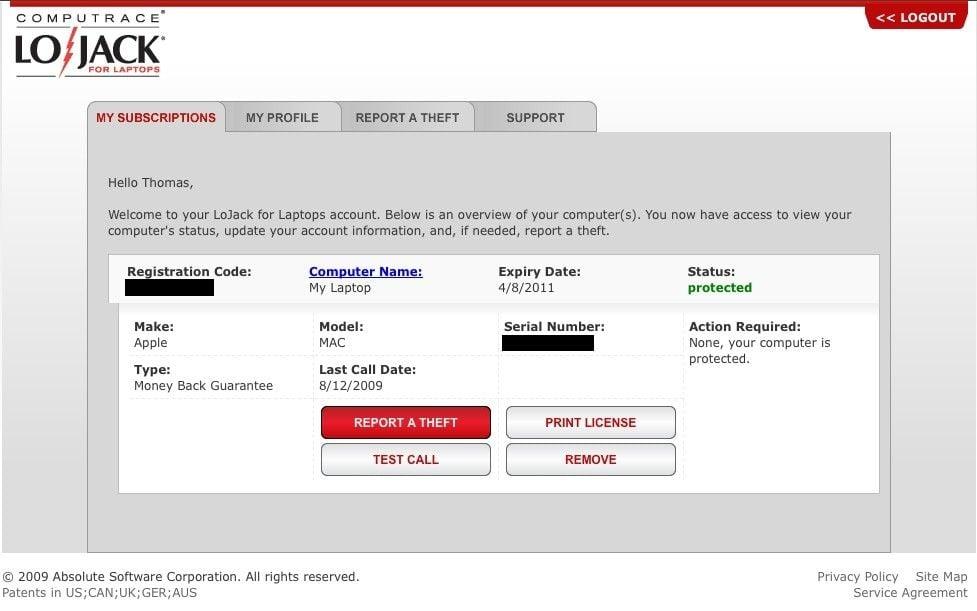
Task: Open the Report a Theft tab
Action: click(407, 118)
